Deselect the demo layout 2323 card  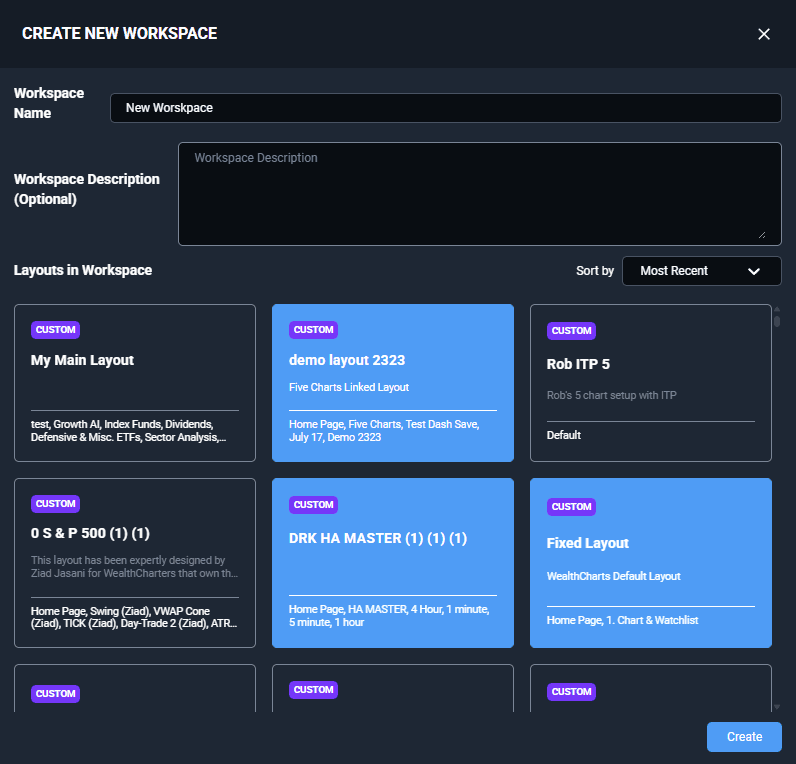point(393,383)
